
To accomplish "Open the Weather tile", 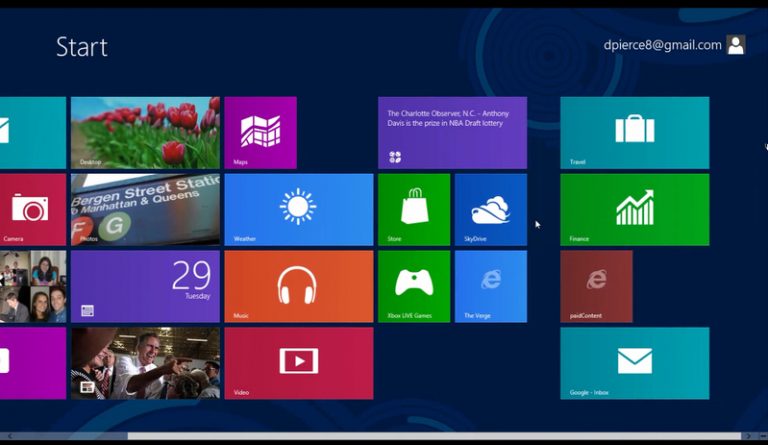I will point(299,210).
